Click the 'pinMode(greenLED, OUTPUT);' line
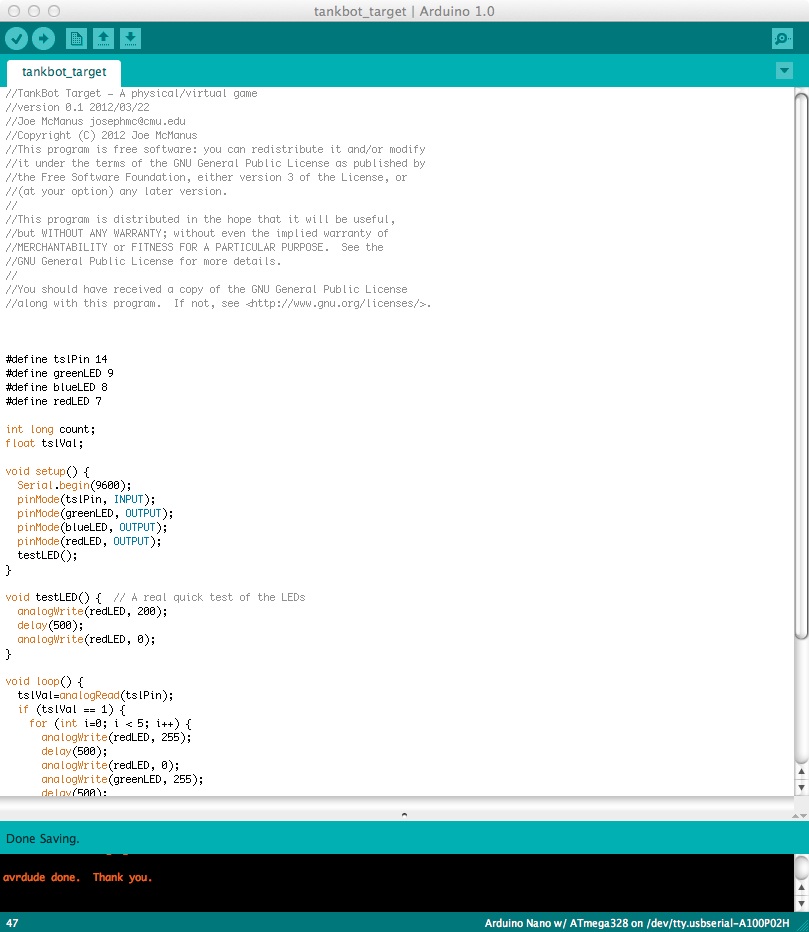Screen dimensions: 809x932 tap(95, 513)
